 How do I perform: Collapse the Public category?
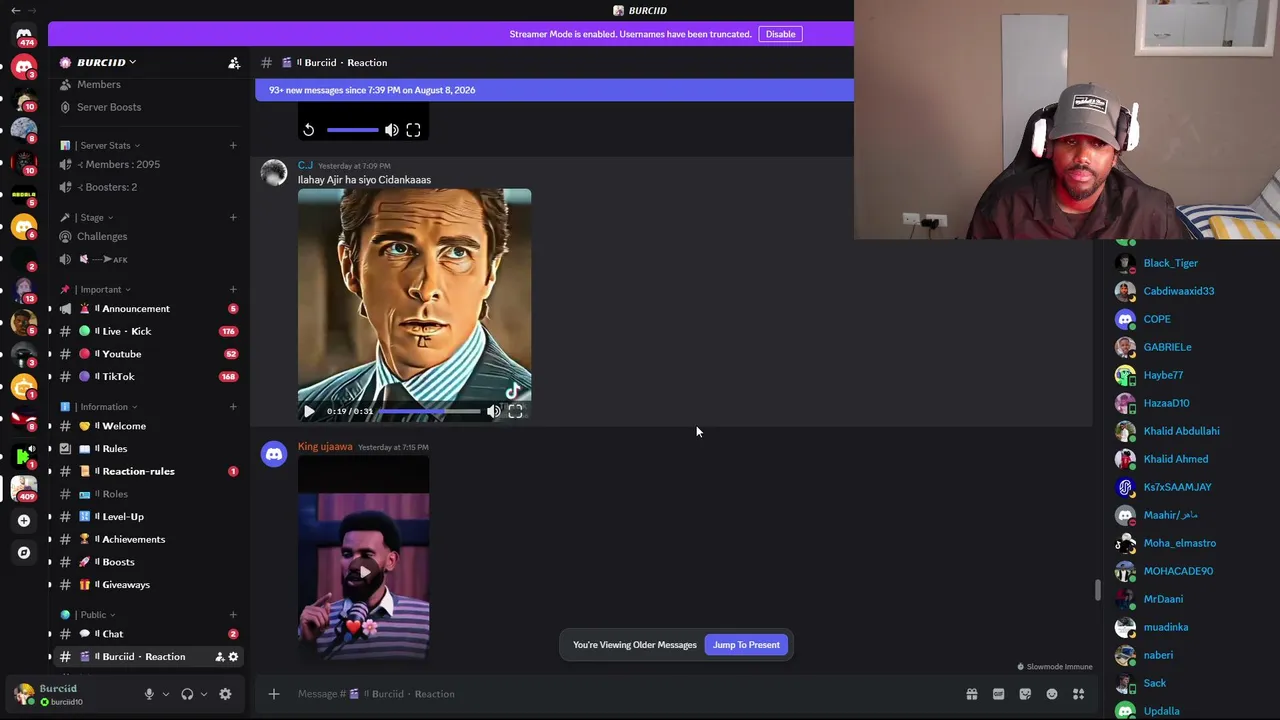tap(88, 614)
